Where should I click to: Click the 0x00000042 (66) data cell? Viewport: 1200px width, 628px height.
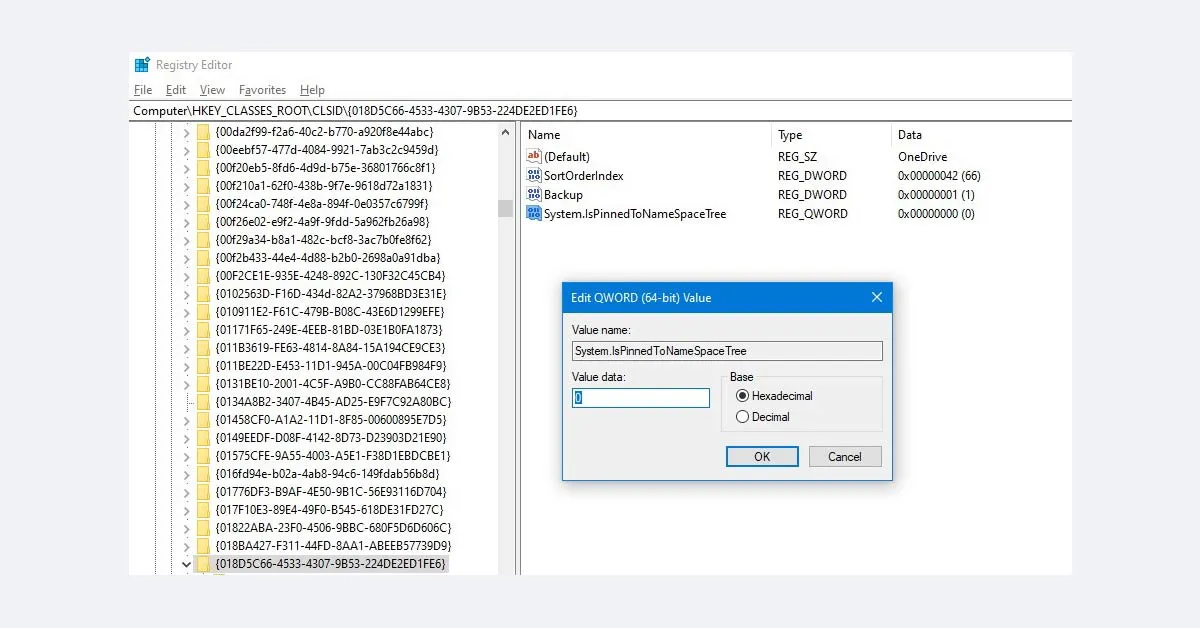coord(938,176)
